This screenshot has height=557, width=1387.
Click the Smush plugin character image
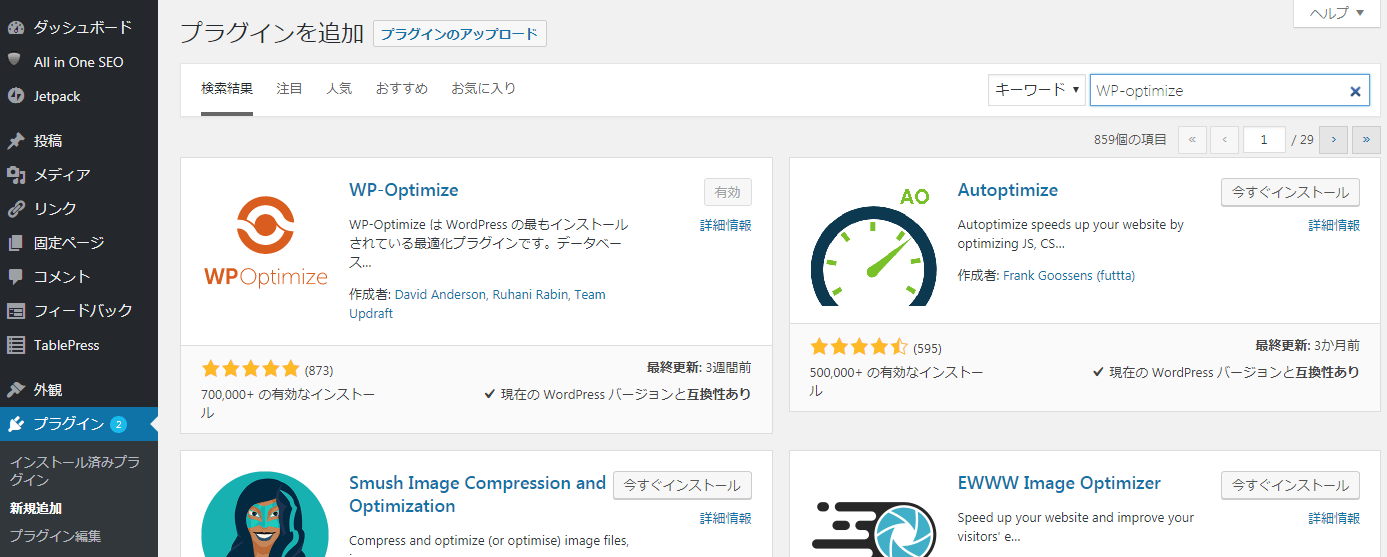pyautogui.click(x=265, y=514)
